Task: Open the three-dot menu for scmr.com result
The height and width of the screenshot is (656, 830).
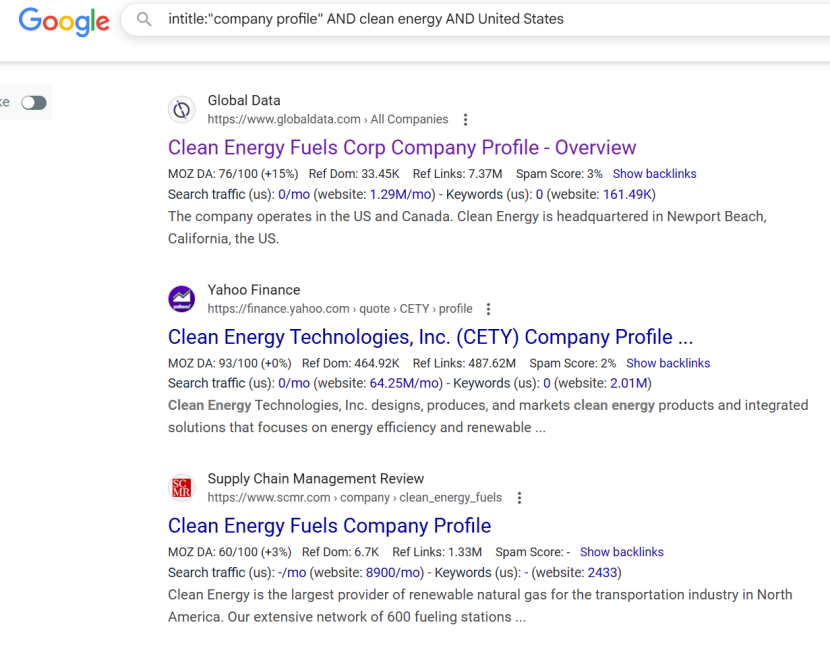Action: [519, 498]
